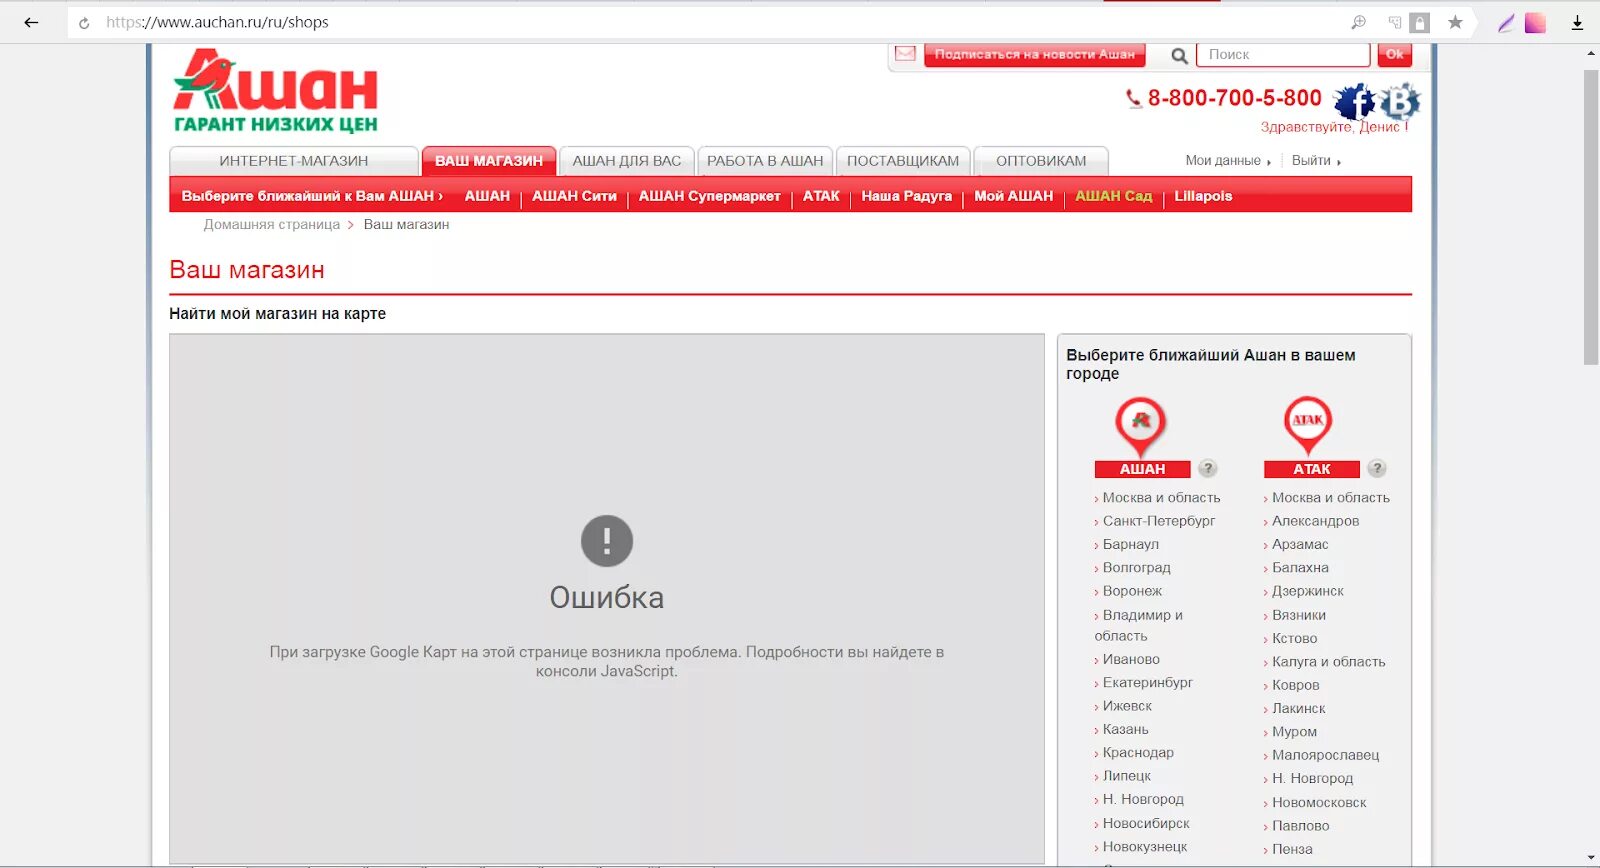Click the help question mark beside АШАН

pos(1208,468)
